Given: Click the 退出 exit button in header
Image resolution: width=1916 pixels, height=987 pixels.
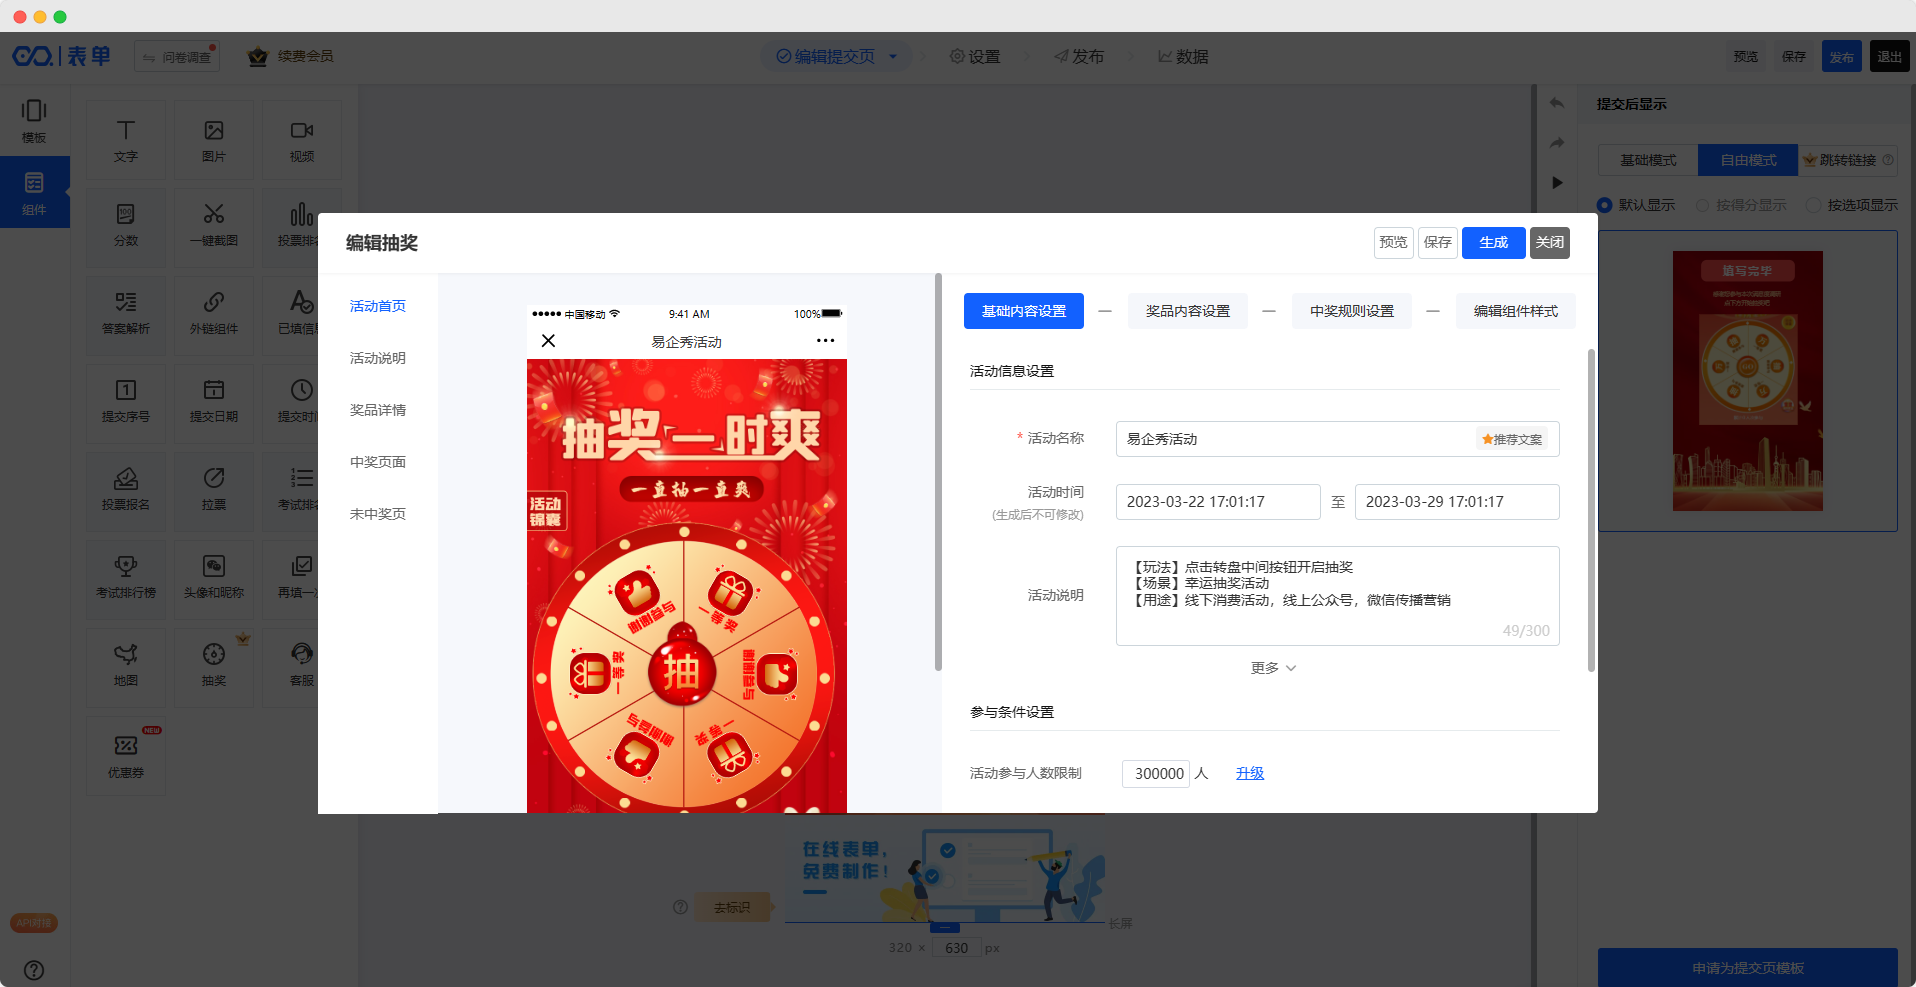Looking at the screenshot, I should (1890, 57).
